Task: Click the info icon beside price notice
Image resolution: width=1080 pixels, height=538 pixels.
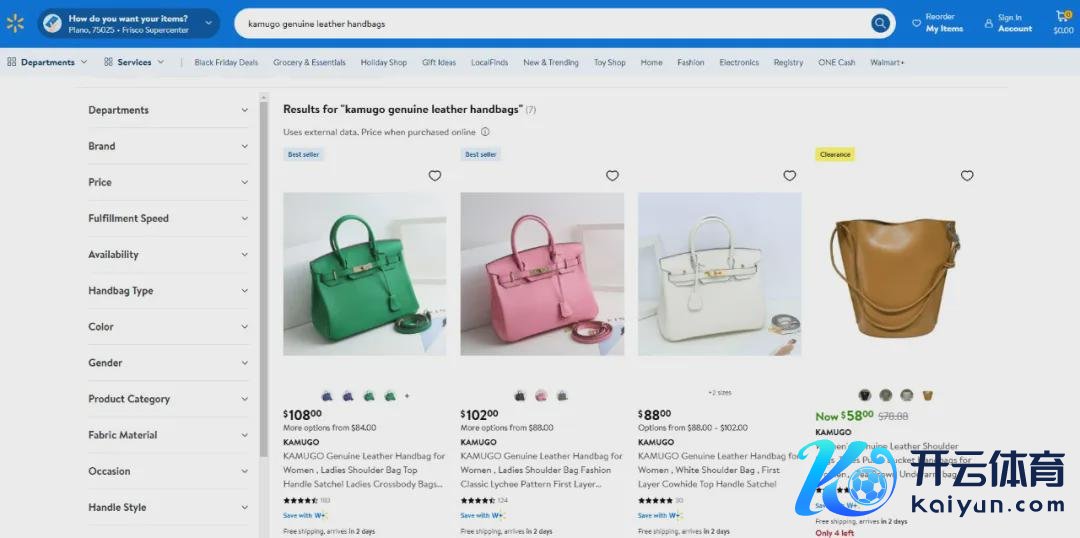Action: tap(485, 132)
